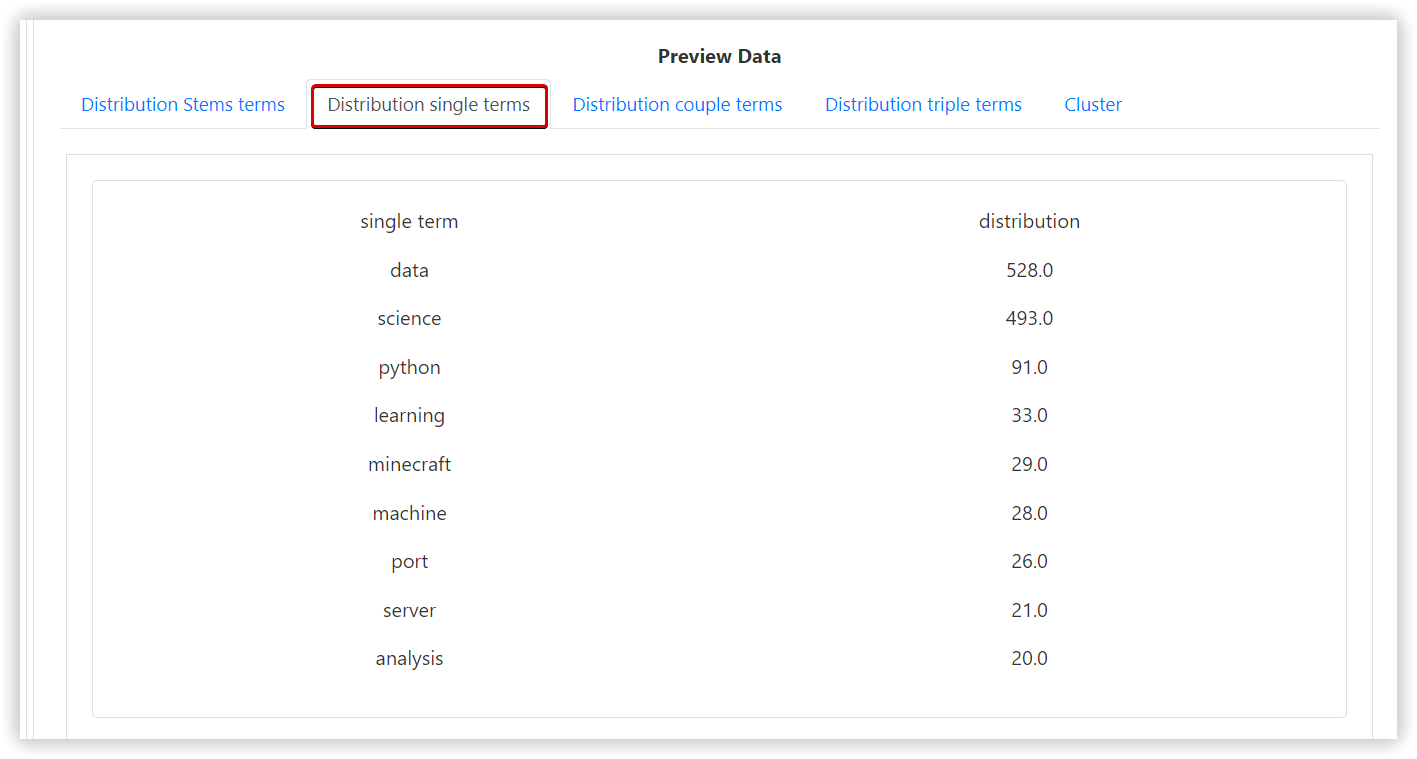Select the 'port' term cell
This screenshot has width=1417, height=759.
pyautogui.click(x=409, y=562)
